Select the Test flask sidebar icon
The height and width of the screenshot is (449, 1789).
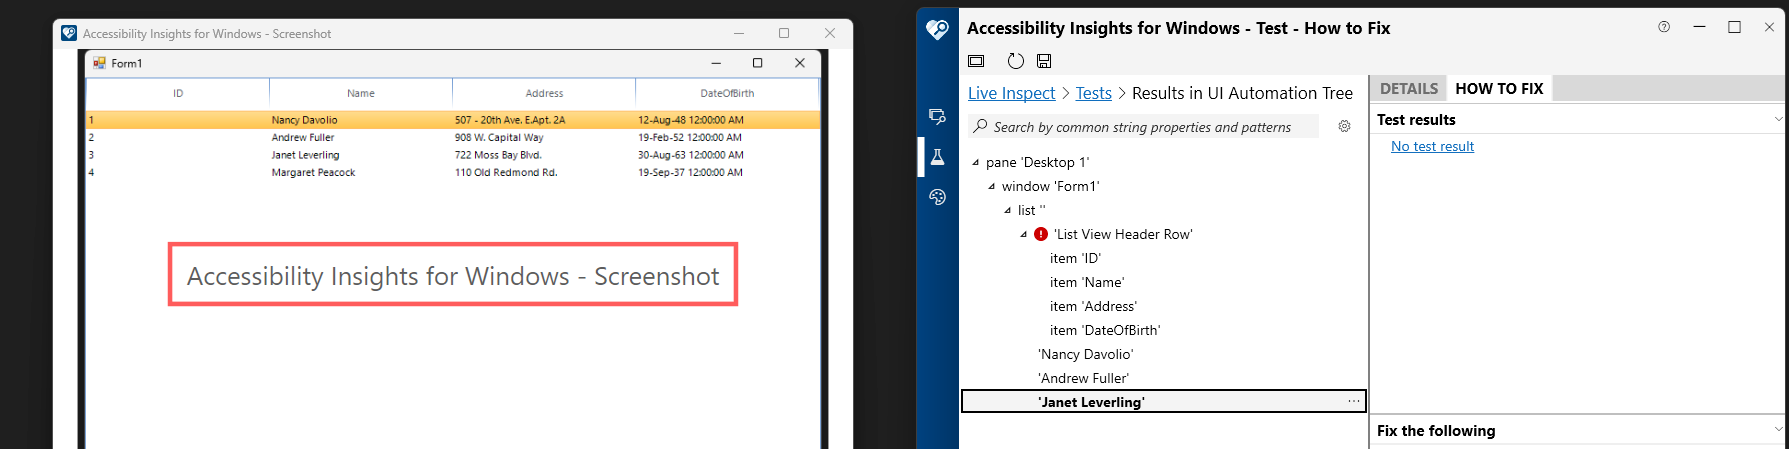[938, 157]
